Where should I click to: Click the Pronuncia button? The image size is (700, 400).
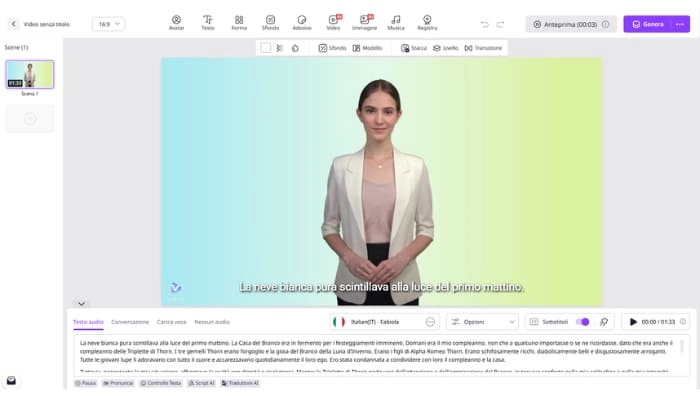click(x=118, y=383)
